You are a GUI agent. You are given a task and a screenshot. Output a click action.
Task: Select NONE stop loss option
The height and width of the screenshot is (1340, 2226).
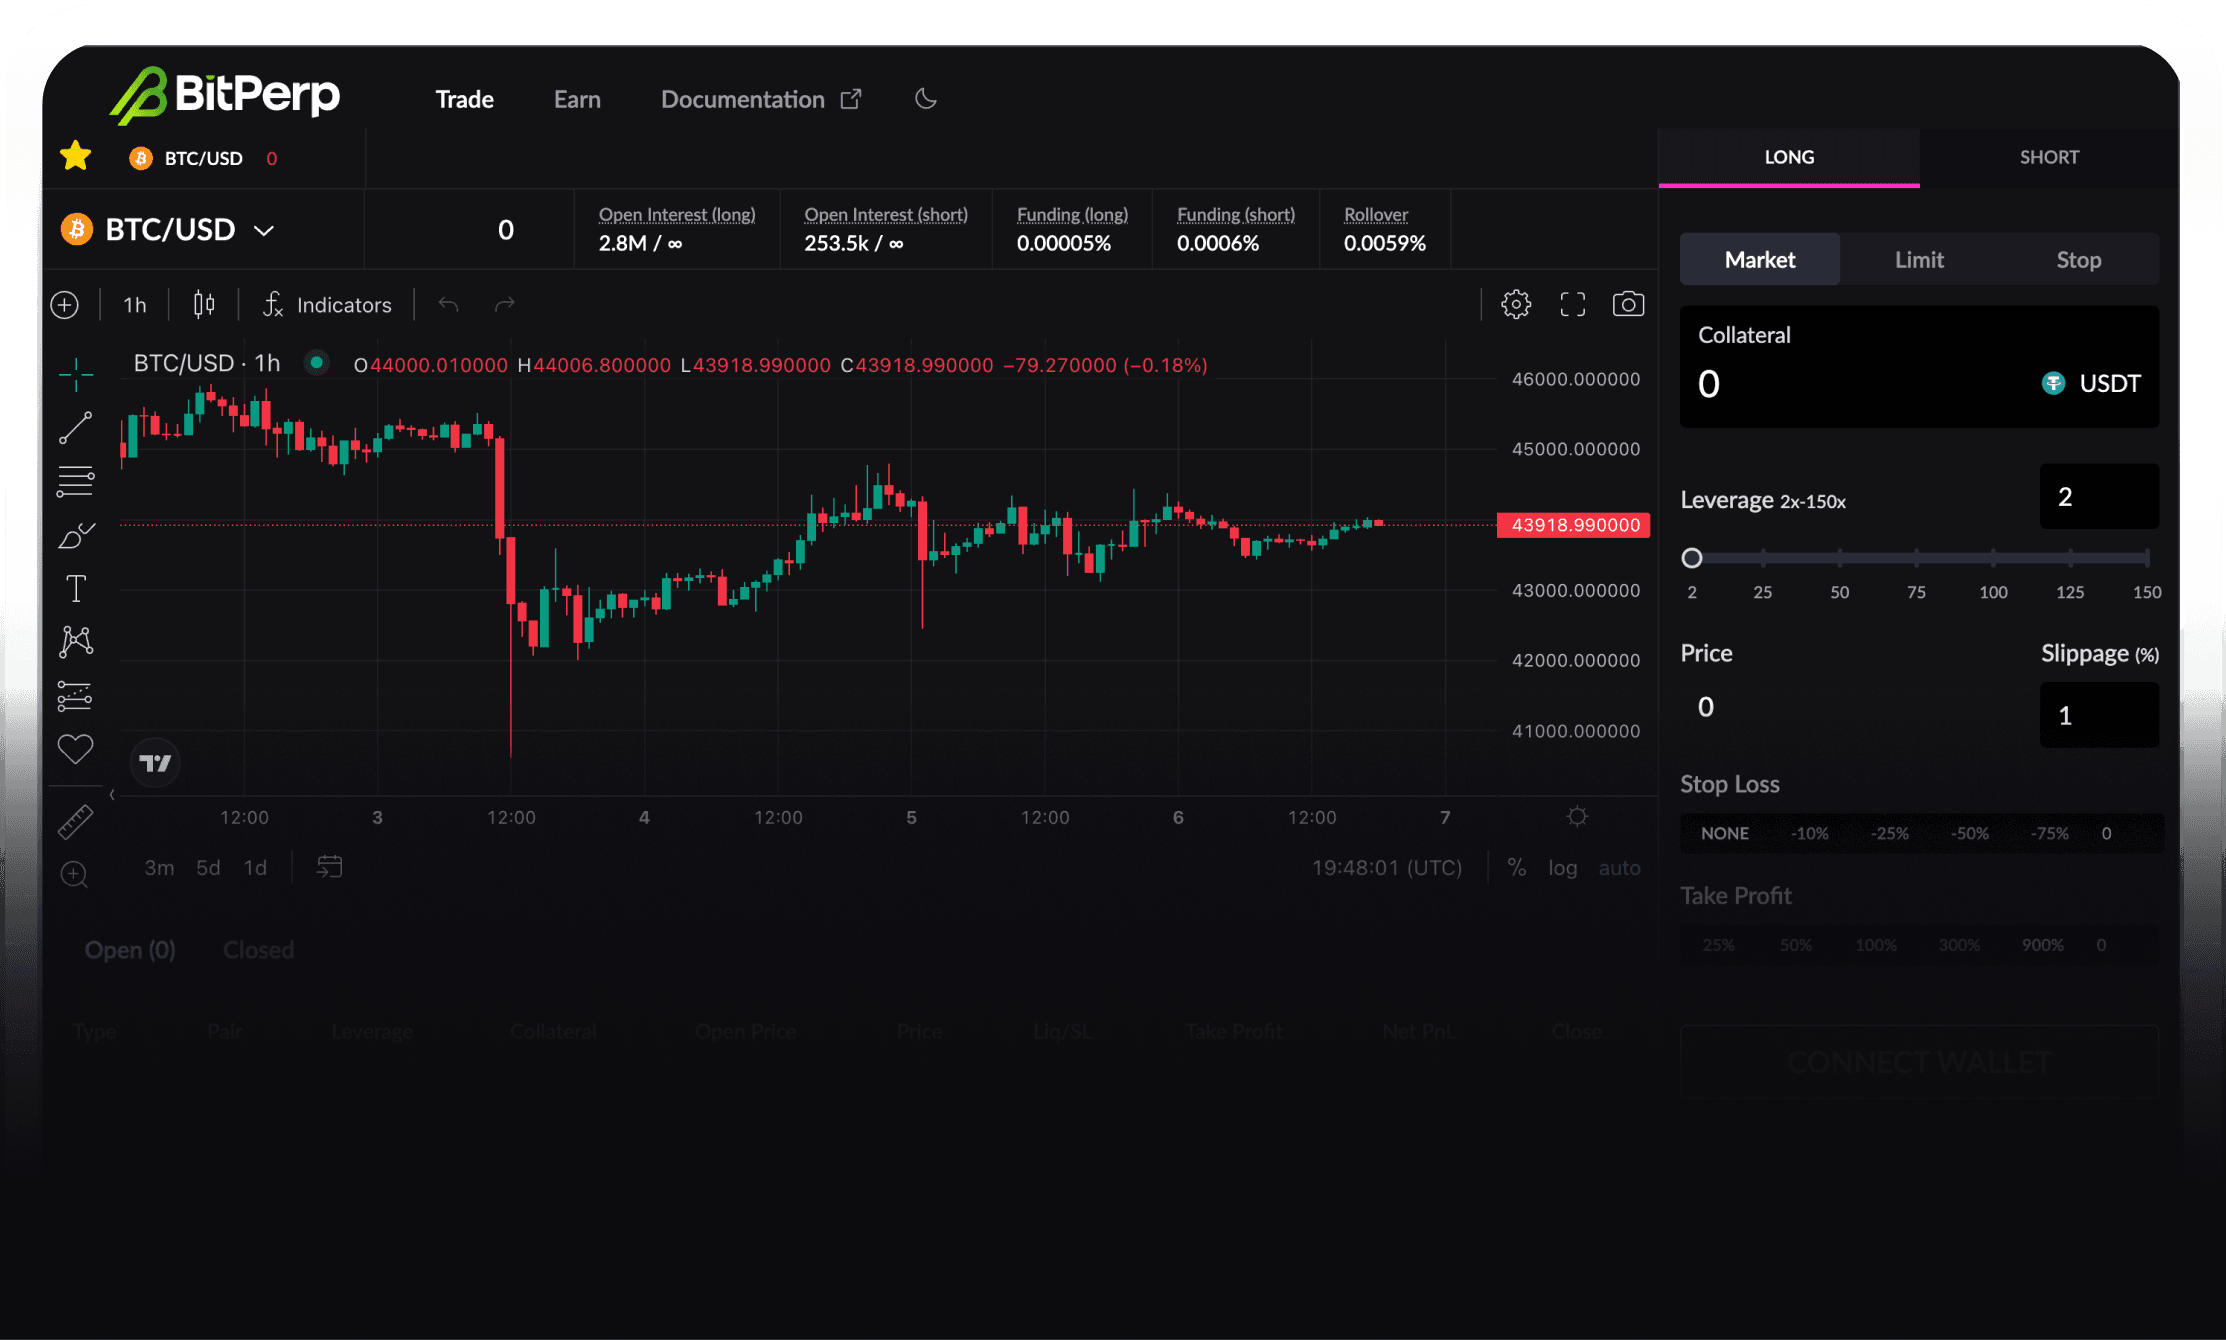click(1725, 833)
